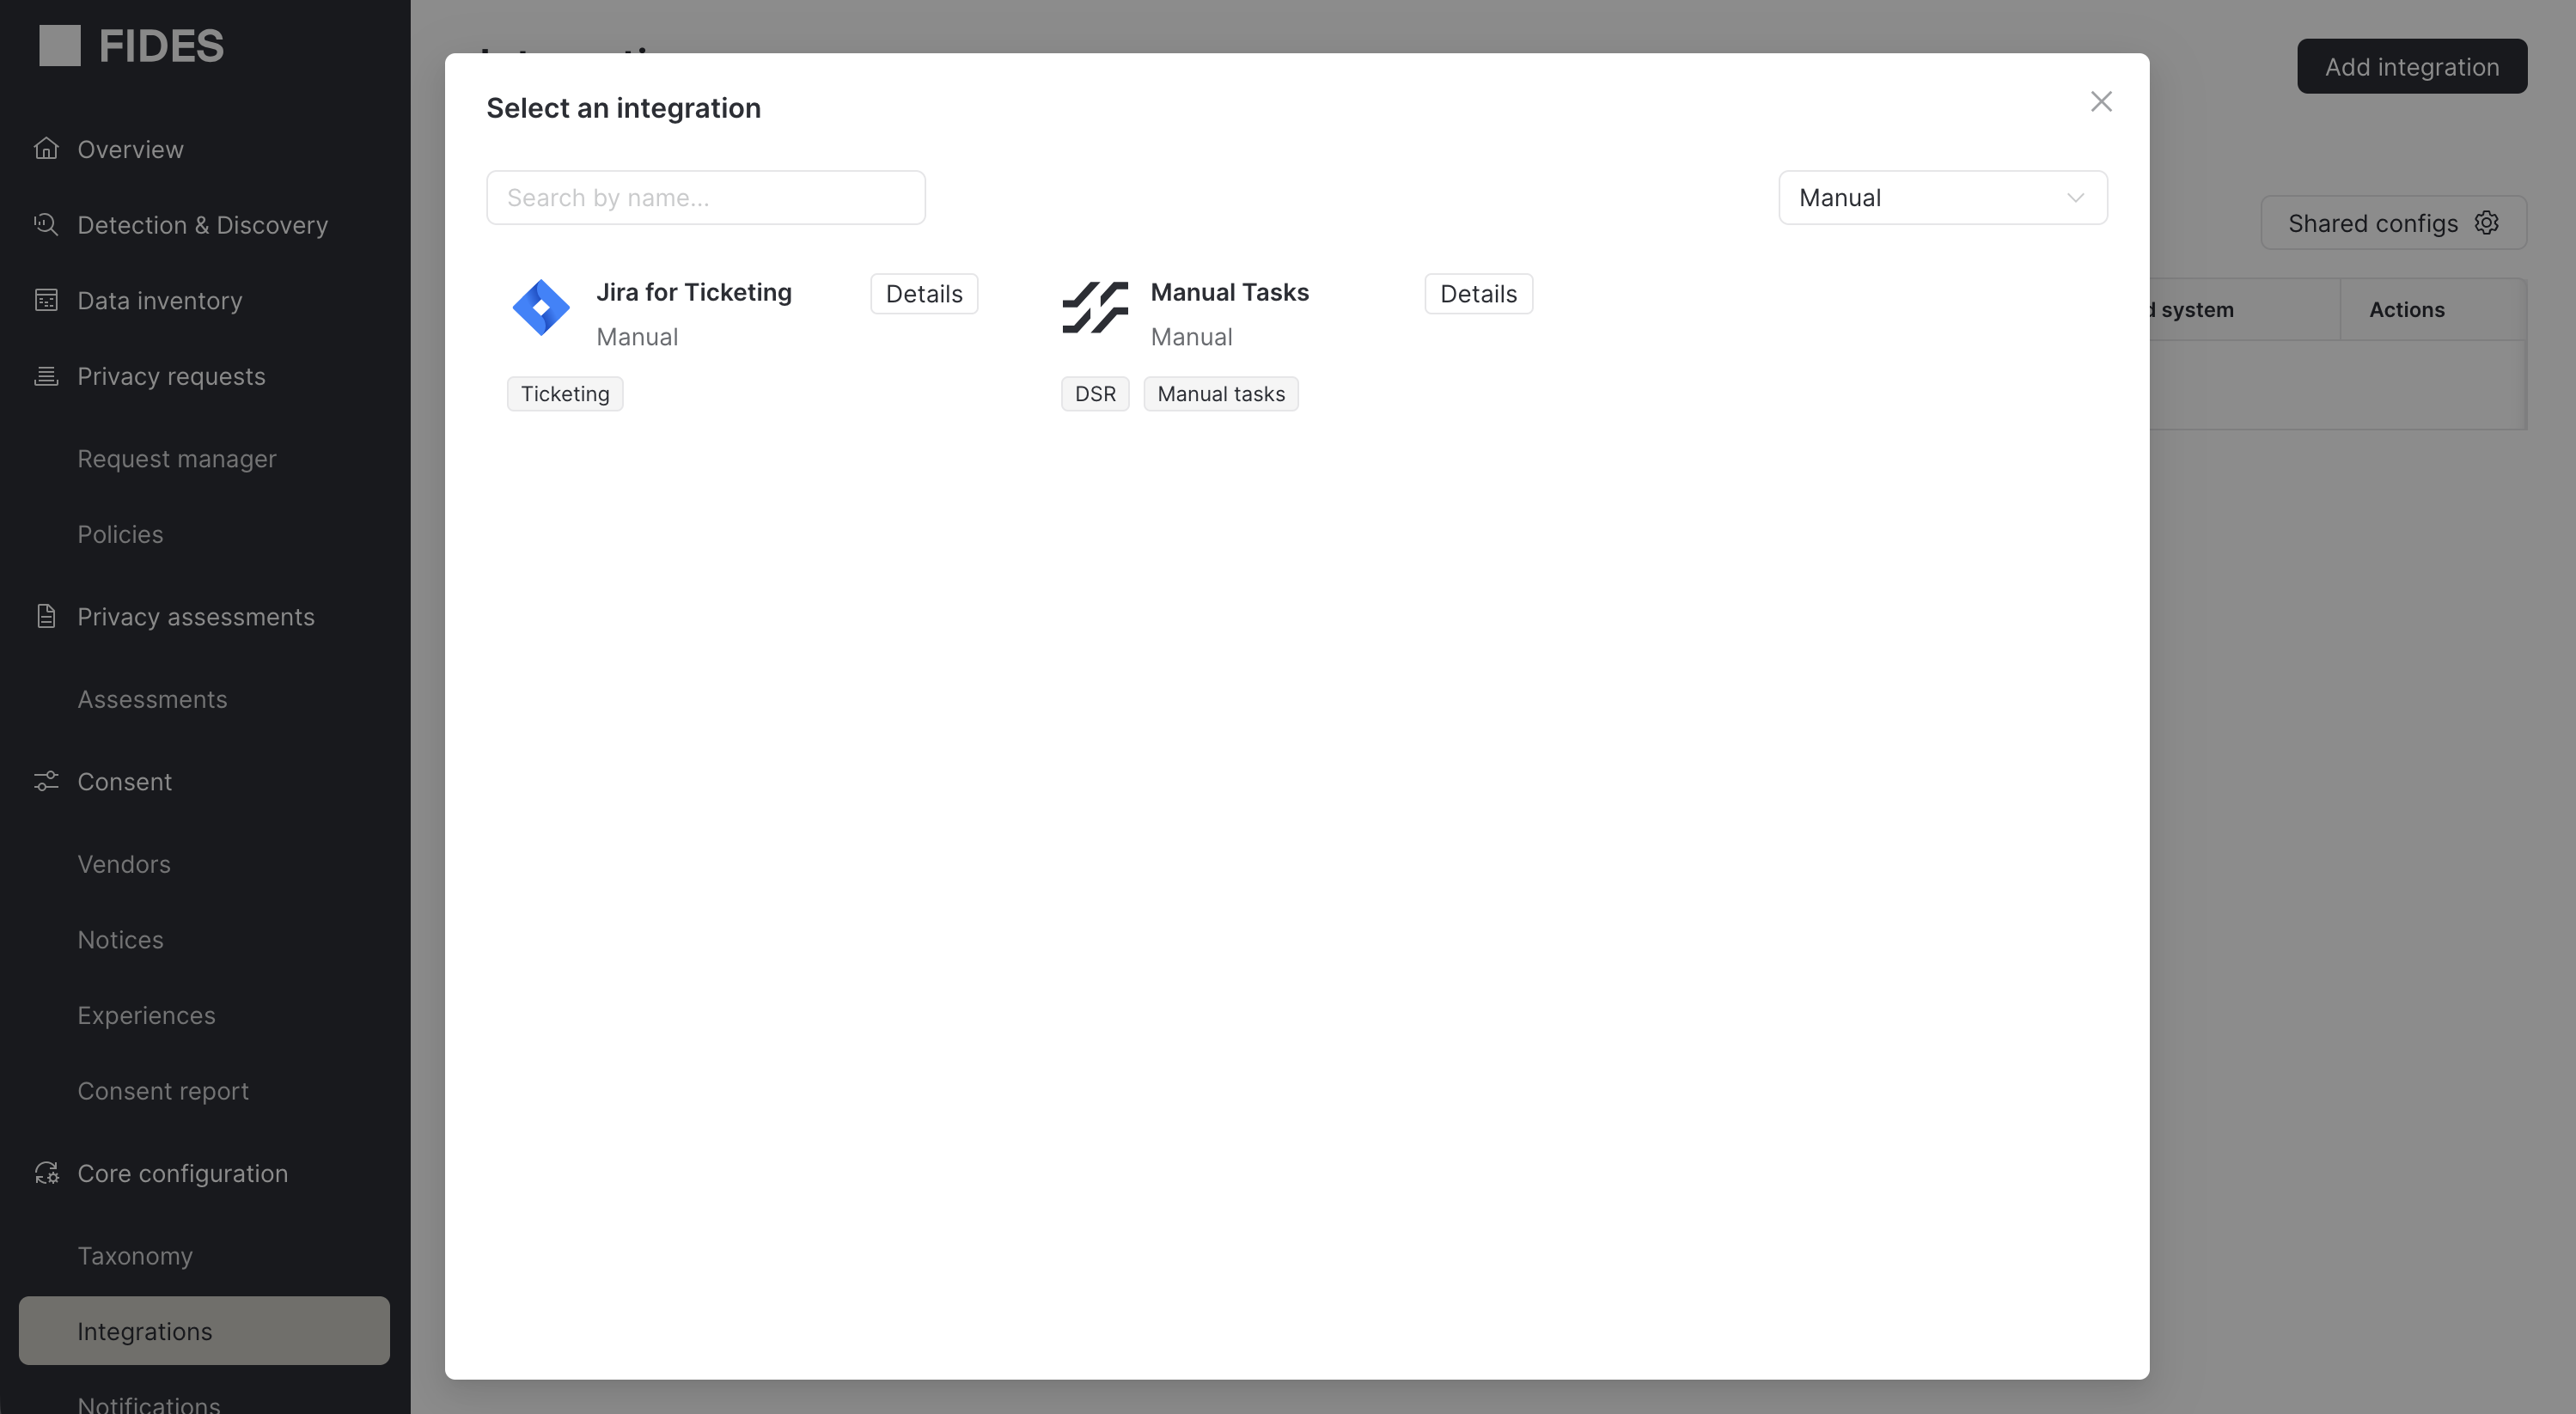This screenshot has height=1414, width=2576.
Task: Select the Consent sliders icon
Action: 46,781
